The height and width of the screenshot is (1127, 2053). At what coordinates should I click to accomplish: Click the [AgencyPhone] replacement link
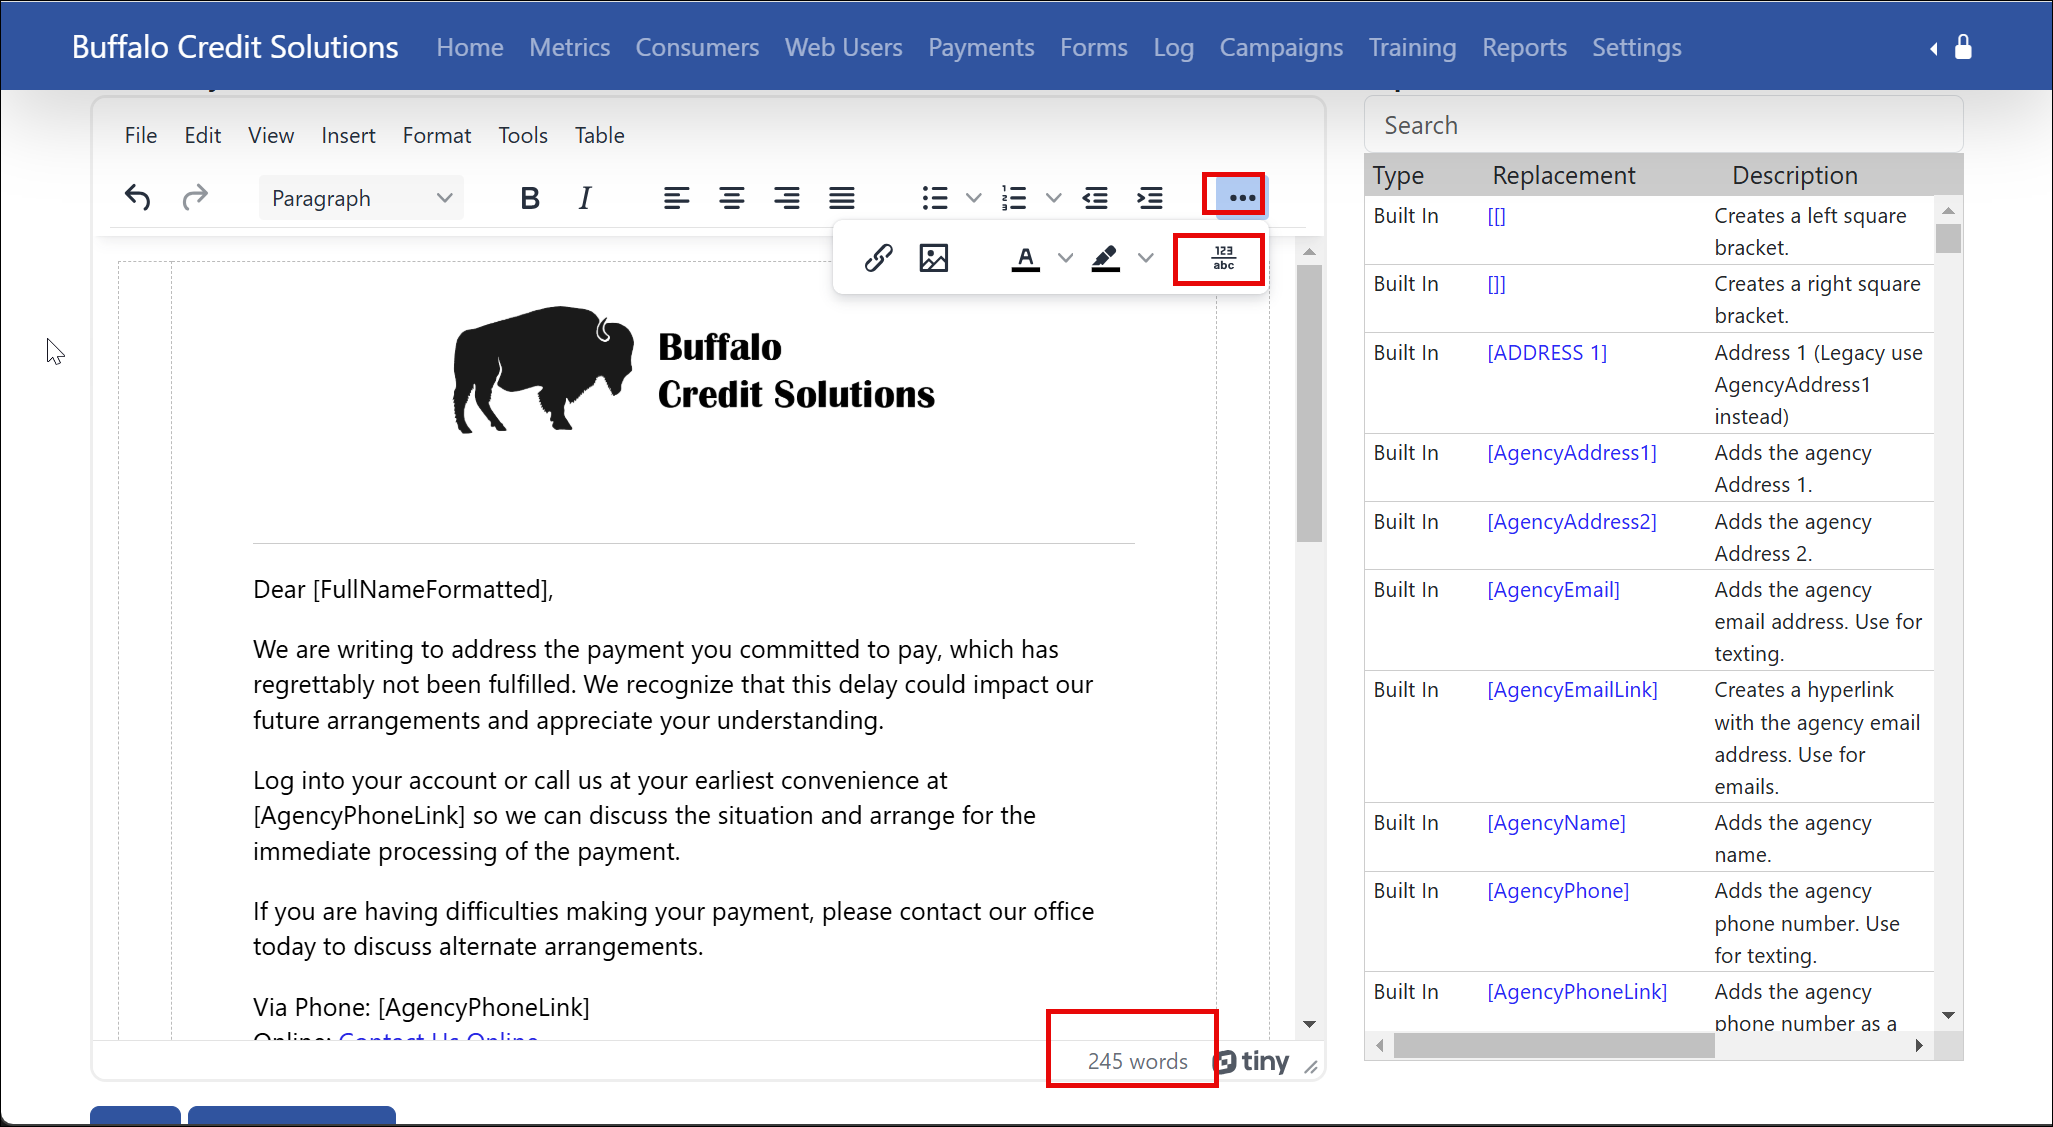[x=1557, y=891]
